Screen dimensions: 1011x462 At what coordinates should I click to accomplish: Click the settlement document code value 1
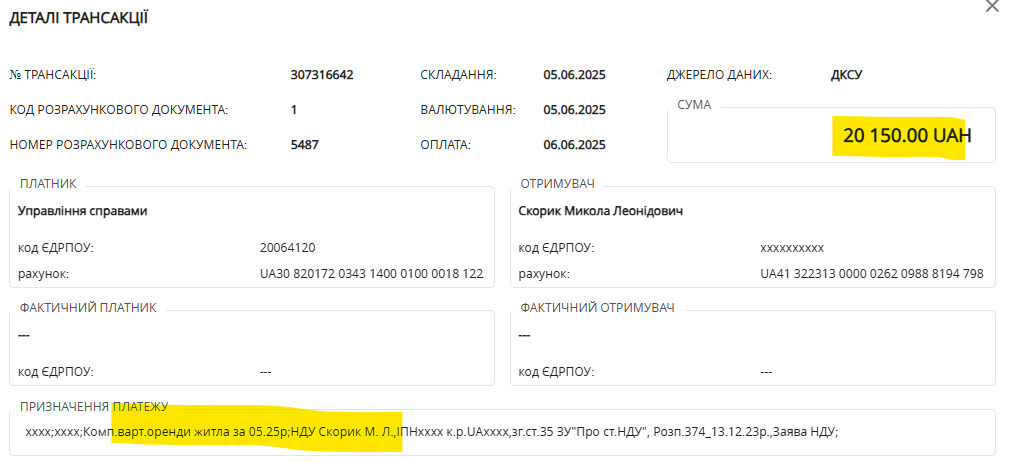[x=293, y=110]
